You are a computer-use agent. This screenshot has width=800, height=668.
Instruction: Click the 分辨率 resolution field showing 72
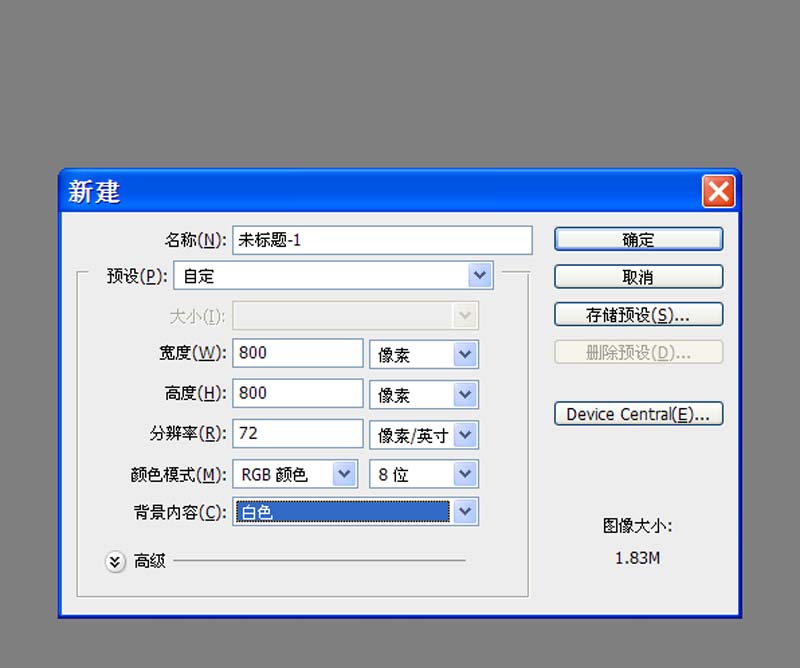296,433
